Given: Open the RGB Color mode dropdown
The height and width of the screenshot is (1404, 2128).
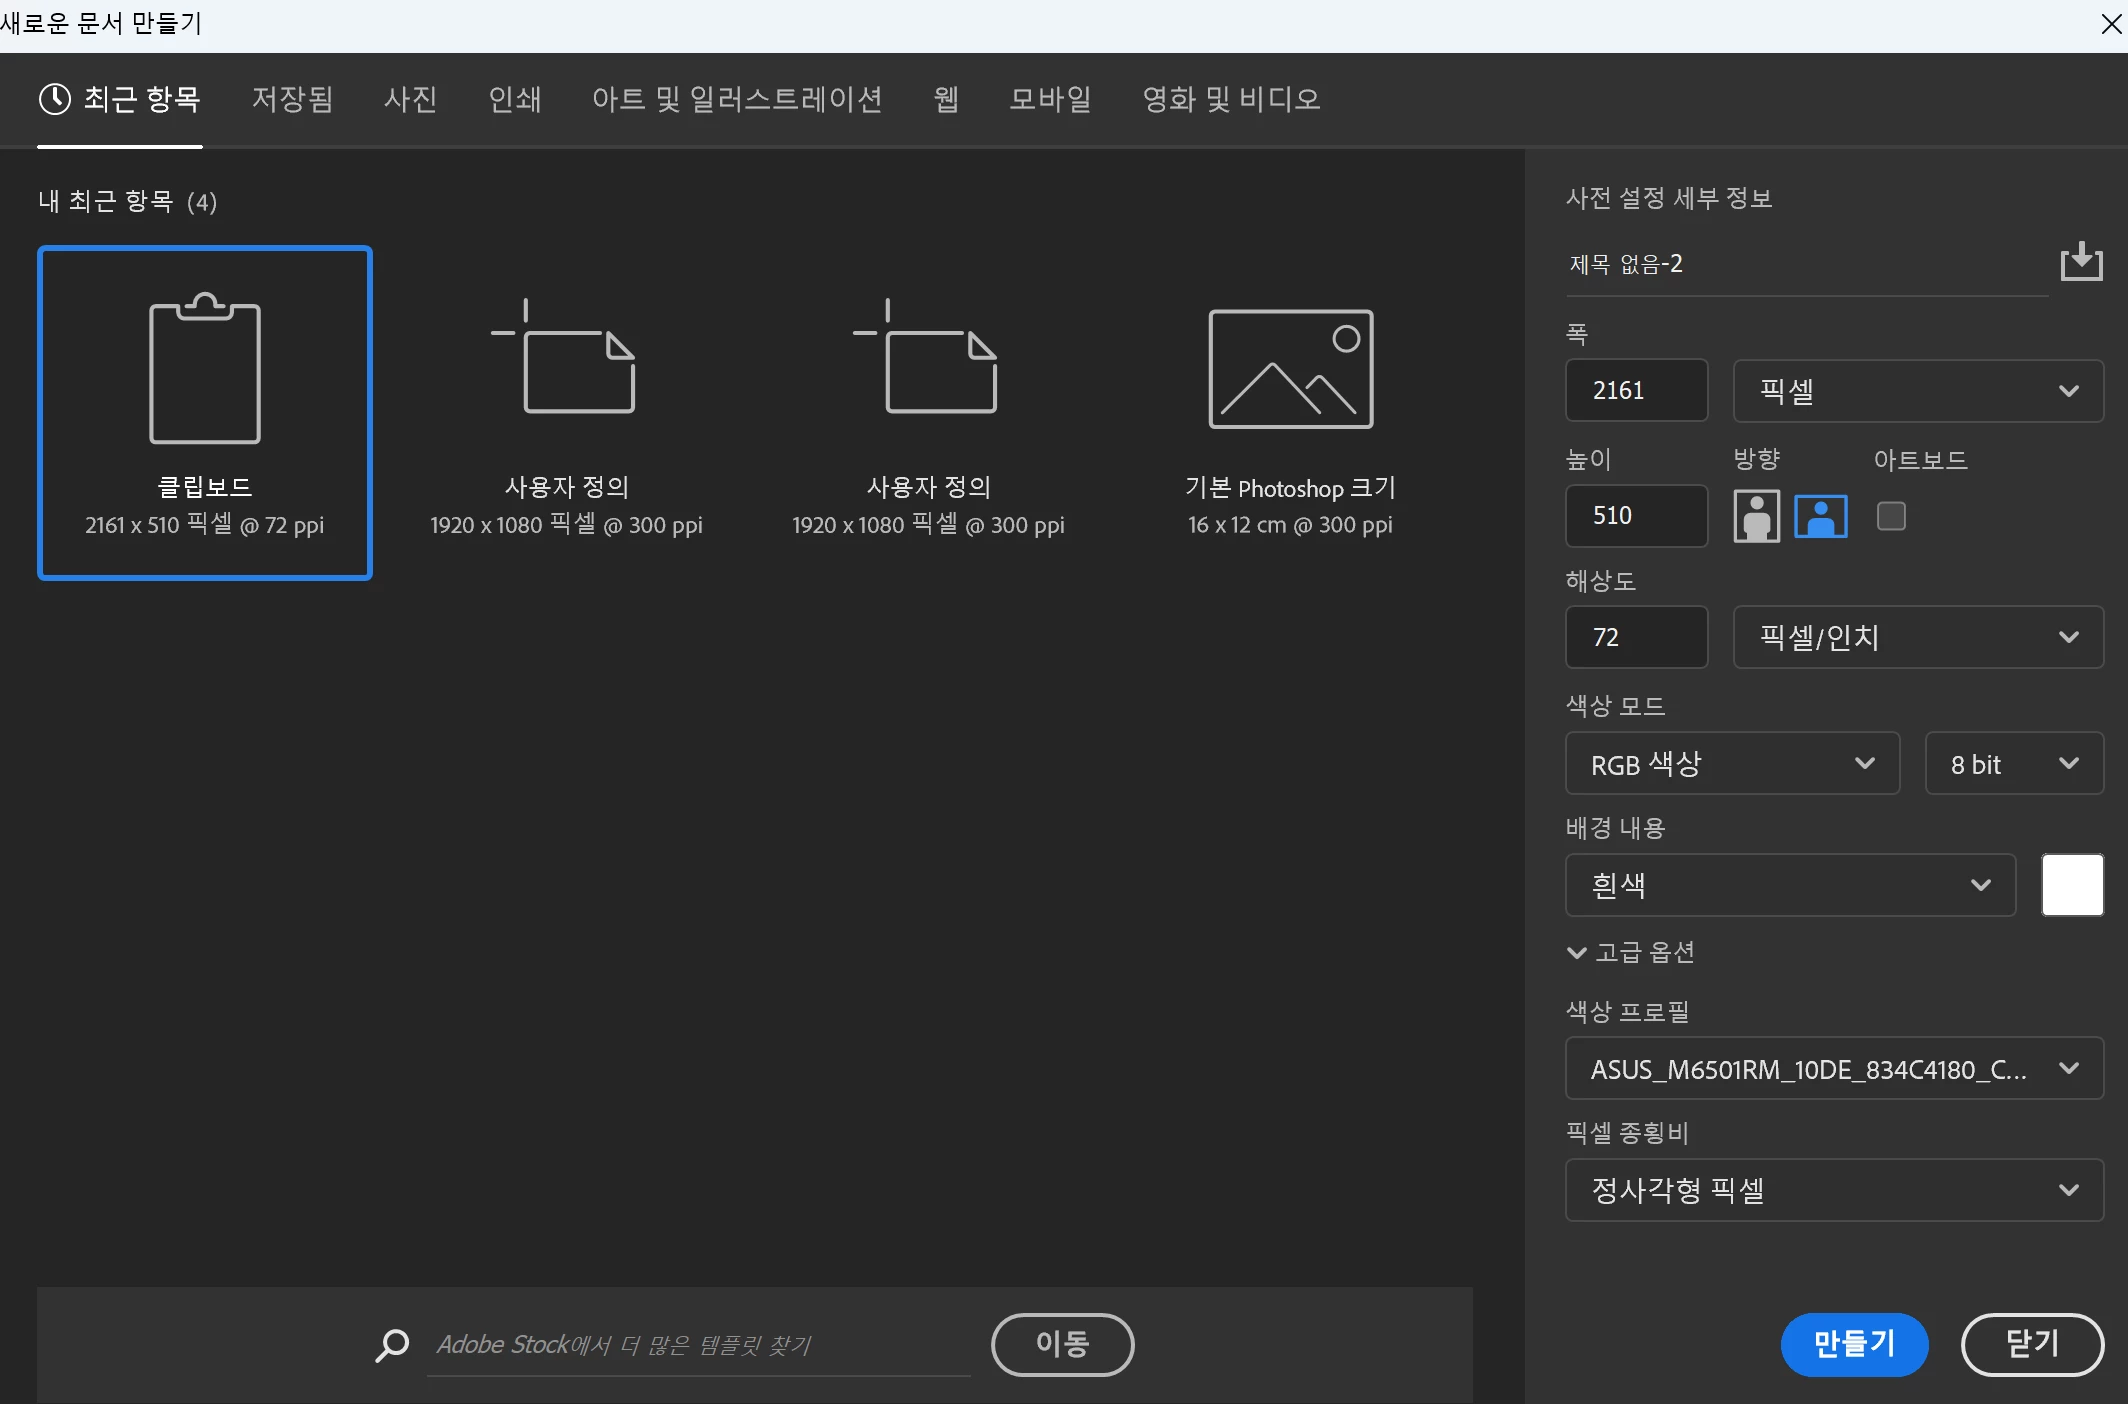Looking at the screenshot, I should (1731, 764).
